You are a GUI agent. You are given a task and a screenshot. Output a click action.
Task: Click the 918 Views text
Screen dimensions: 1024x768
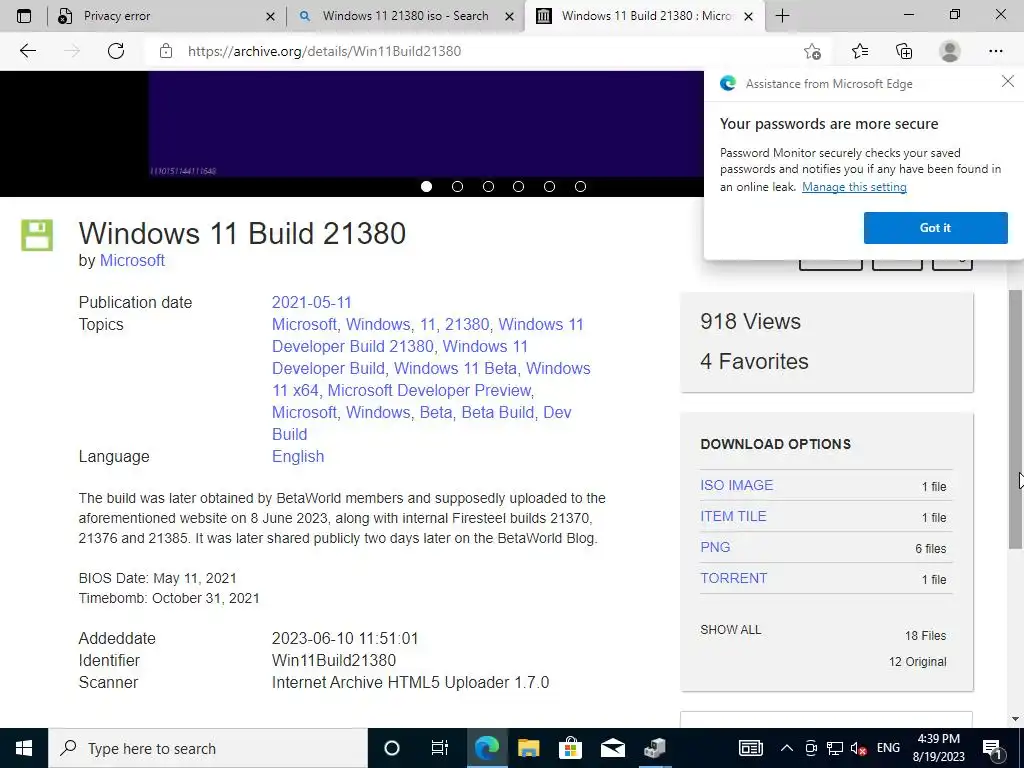tap(750, 321)
